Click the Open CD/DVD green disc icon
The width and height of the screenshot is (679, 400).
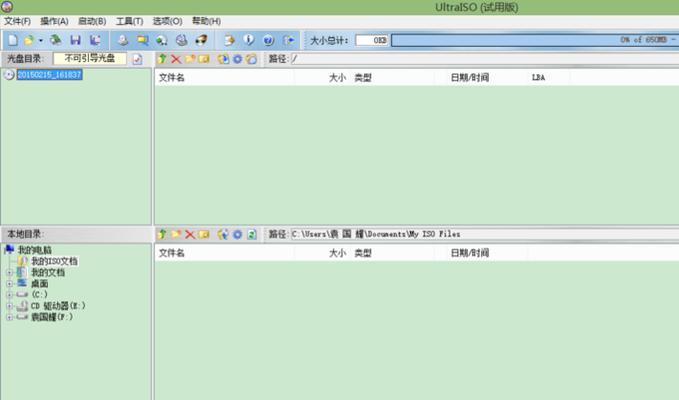point(55,40)
